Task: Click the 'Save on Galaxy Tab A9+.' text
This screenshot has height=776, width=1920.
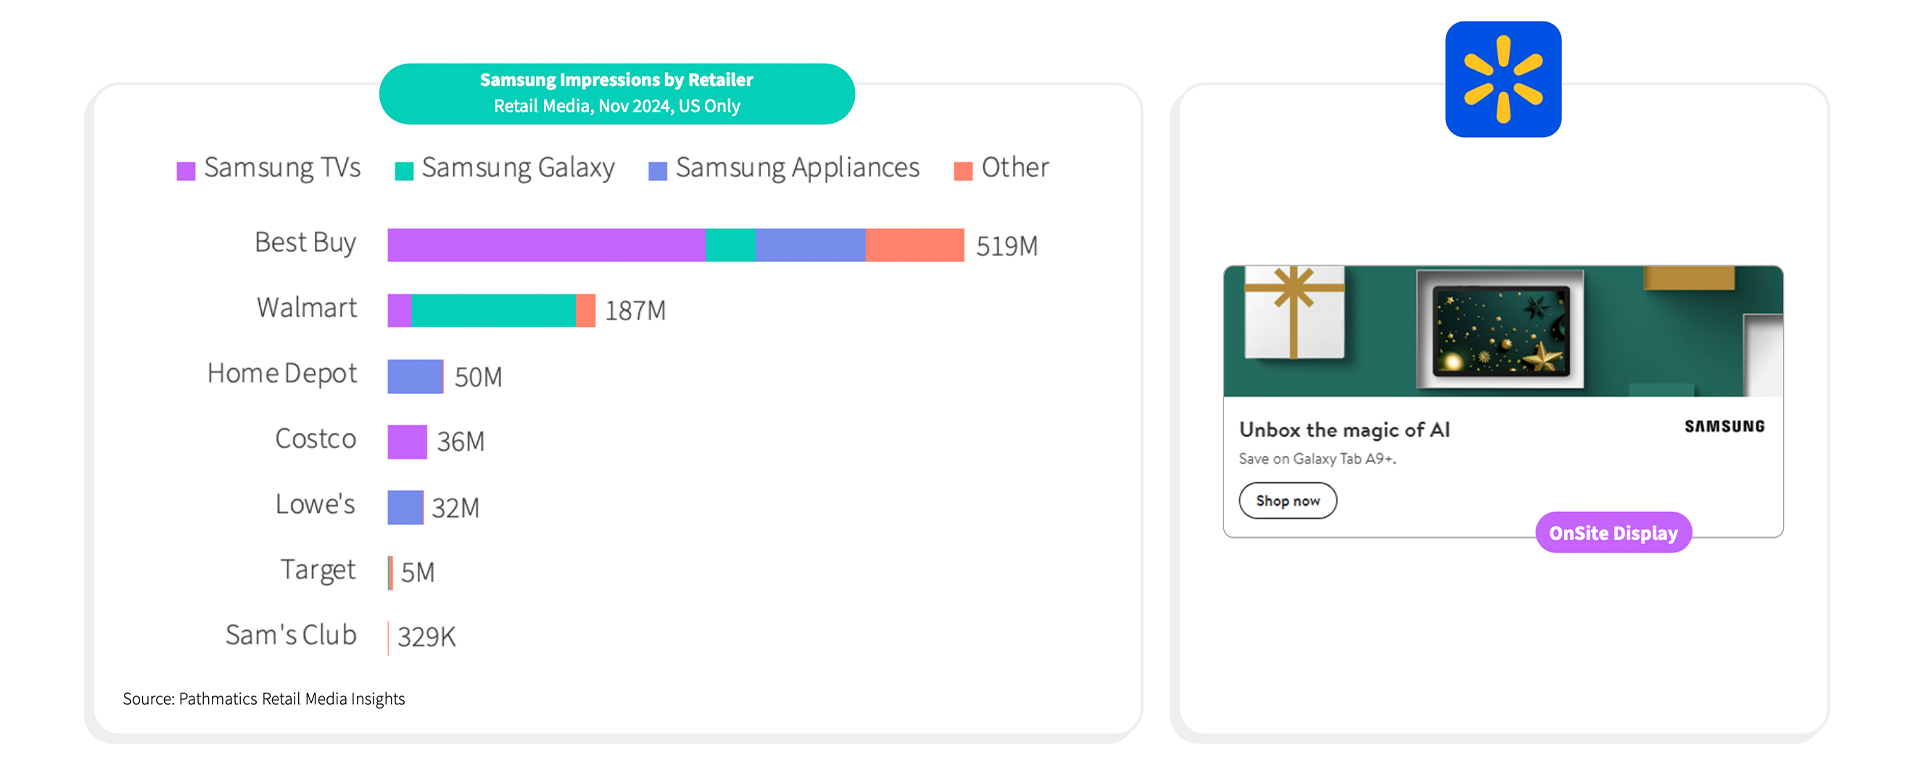Action: (1317, 459)
